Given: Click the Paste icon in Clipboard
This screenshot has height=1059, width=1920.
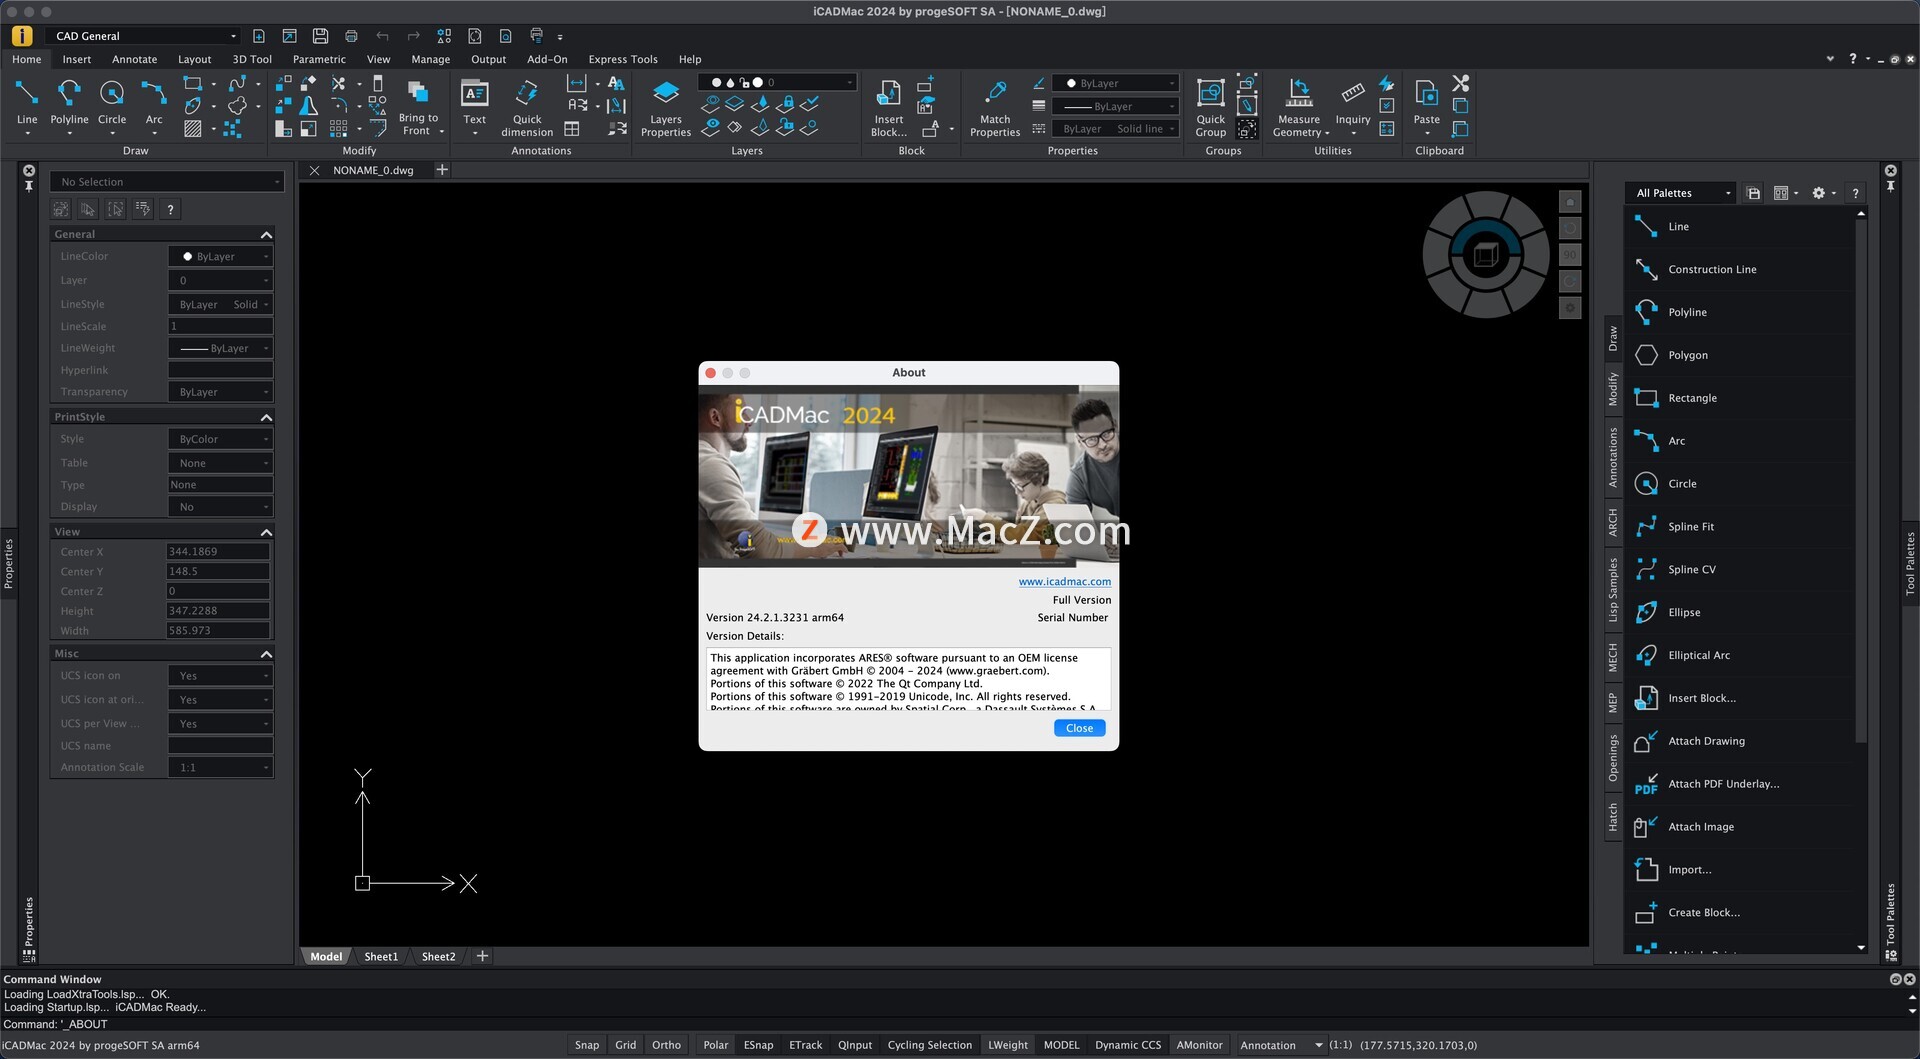Looking at the screenshot, I should pos(1426,94).
